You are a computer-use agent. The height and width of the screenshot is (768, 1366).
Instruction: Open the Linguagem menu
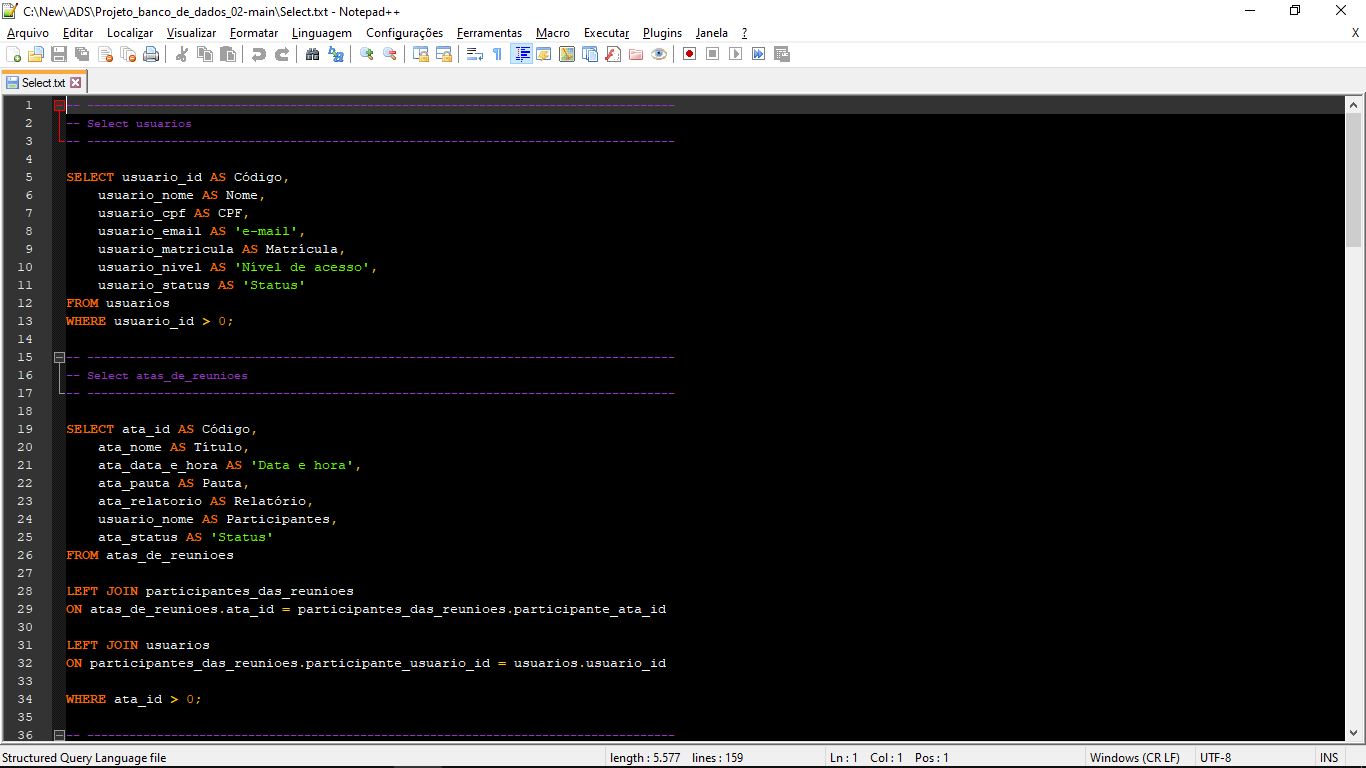[321, 33]
